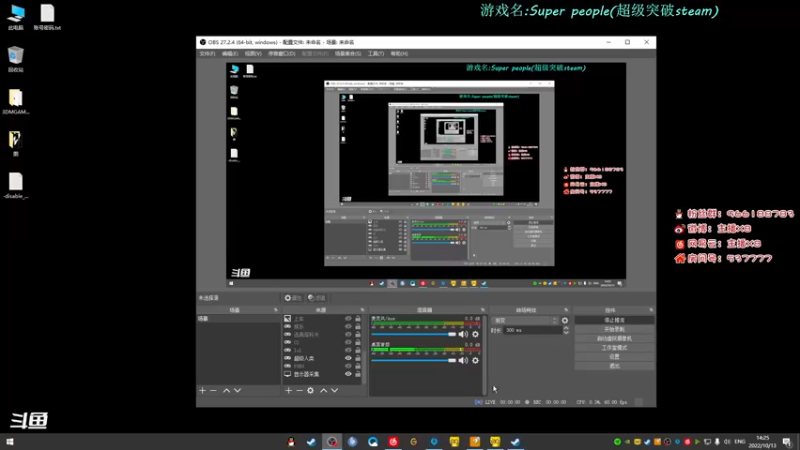This screenshot has width=800, height=450.
Task: Toggle the lock on 显示器采集 source
Action: (x=358, y=374)
